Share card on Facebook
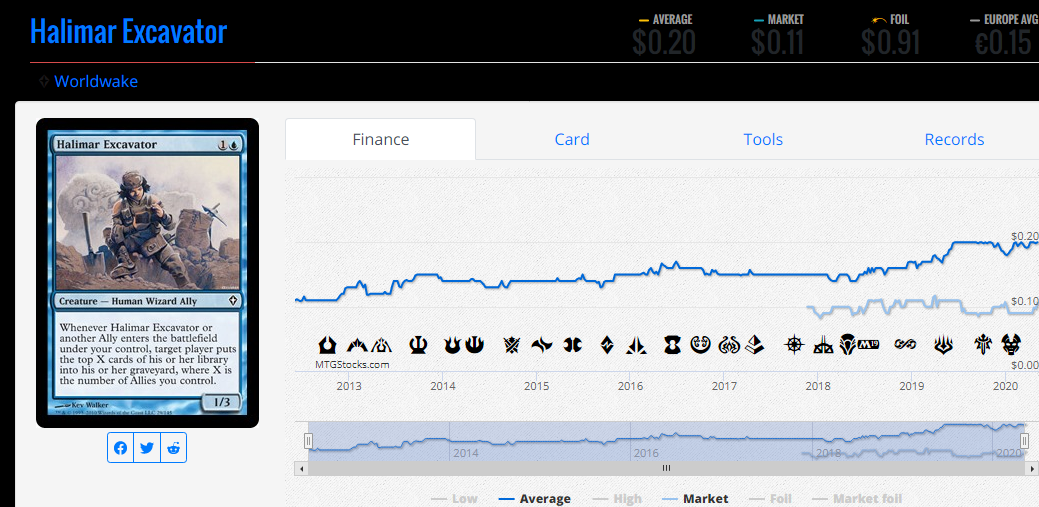Image resolution: width=1039 pixels, height=507 pixels. coord(121,448)
